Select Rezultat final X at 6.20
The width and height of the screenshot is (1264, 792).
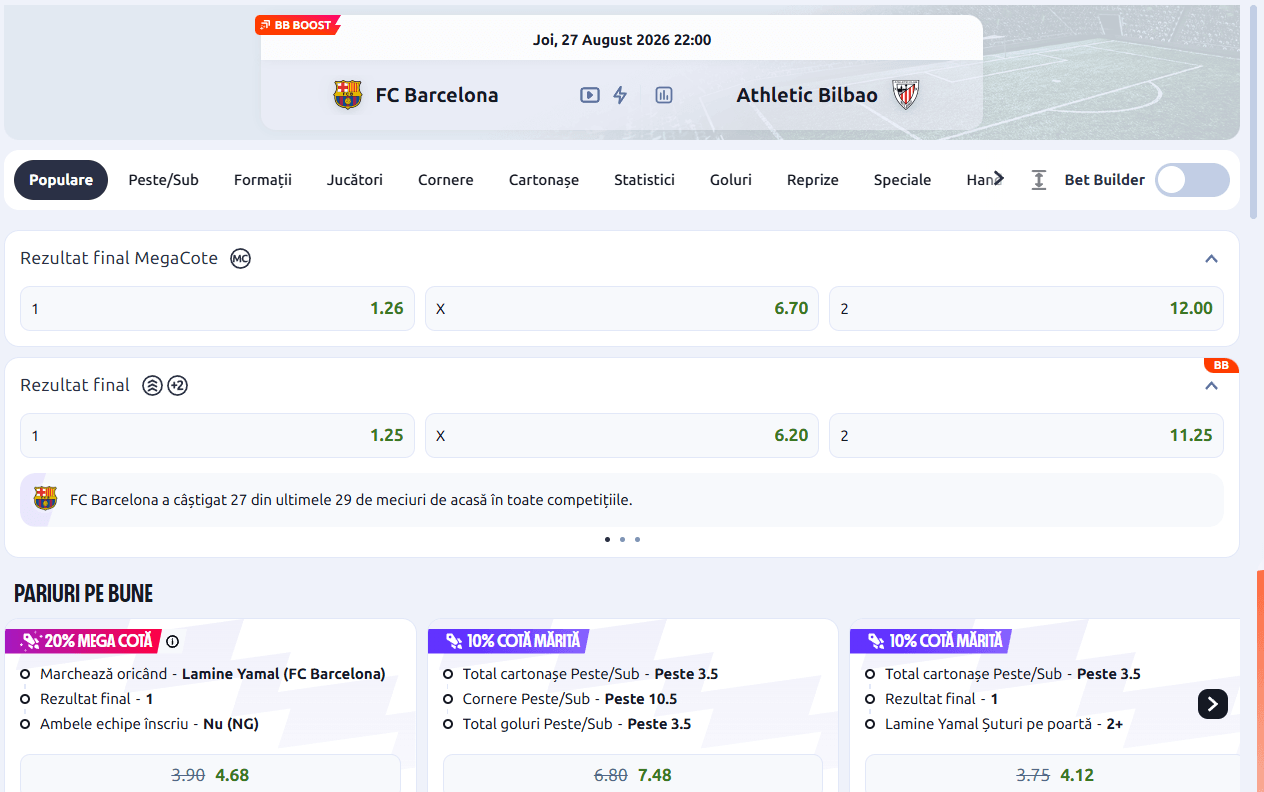point(622,435)
